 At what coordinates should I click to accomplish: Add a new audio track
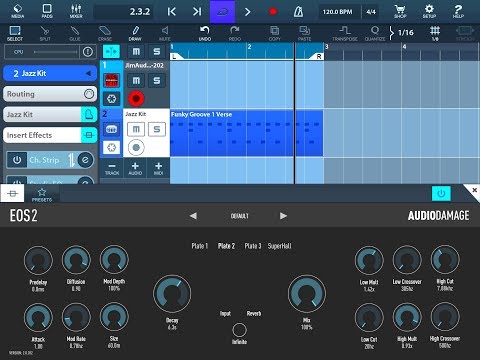[x=135, y=168]
